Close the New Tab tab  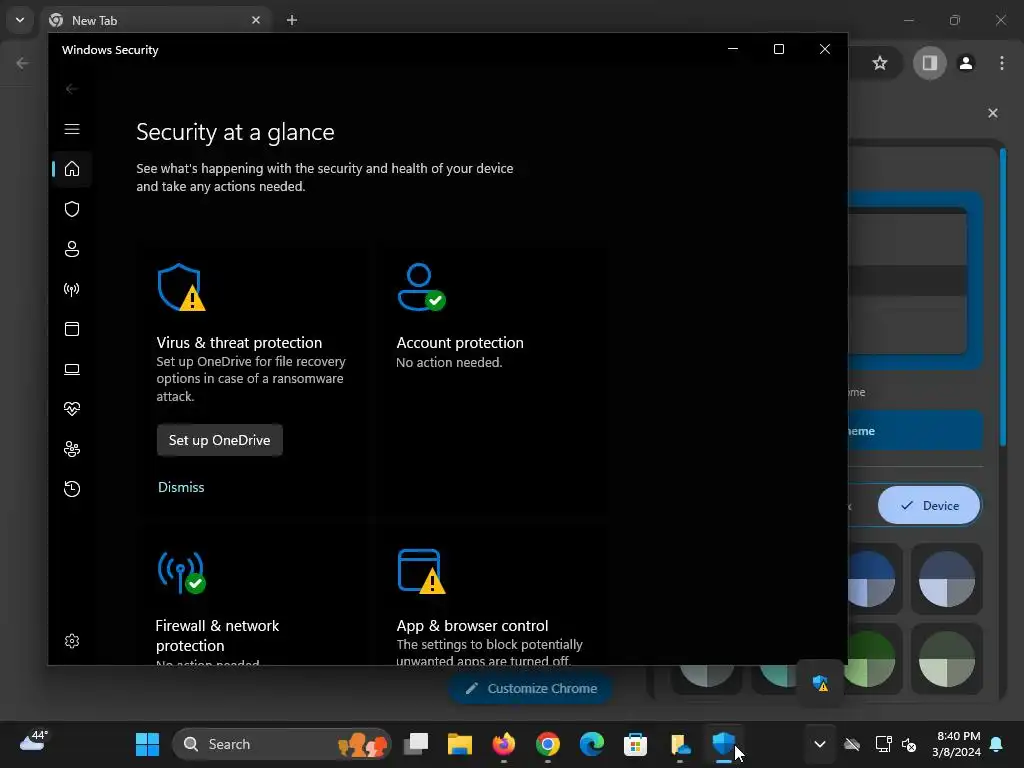coord(256,20)
